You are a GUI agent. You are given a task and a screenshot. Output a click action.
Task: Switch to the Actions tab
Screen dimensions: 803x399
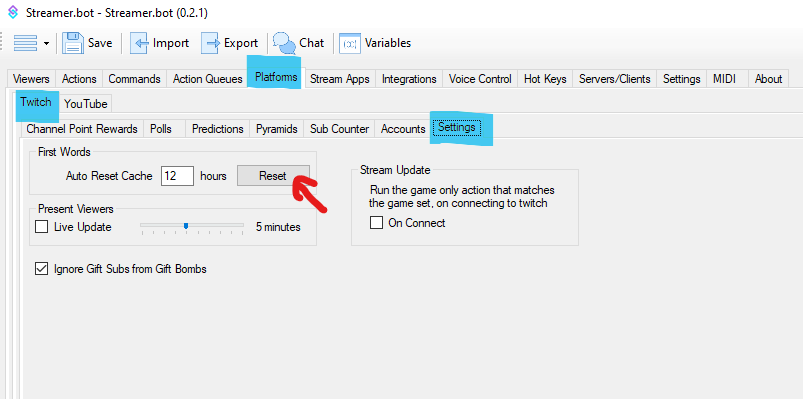(x=79, y=79)
